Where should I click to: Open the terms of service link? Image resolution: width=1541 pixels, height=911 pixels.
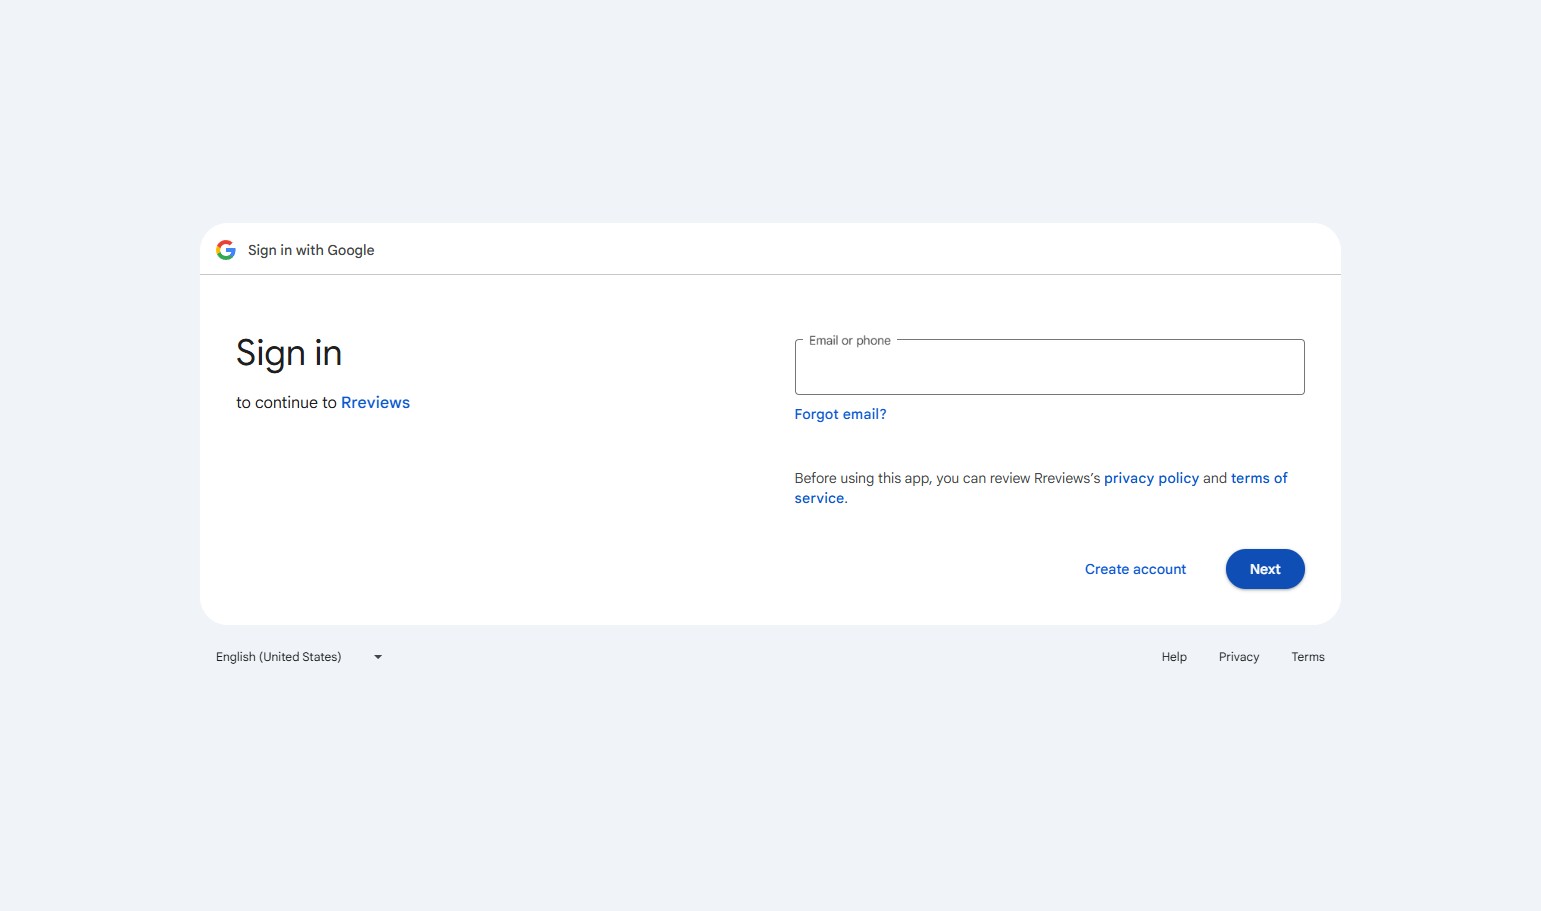point(1259,478)
